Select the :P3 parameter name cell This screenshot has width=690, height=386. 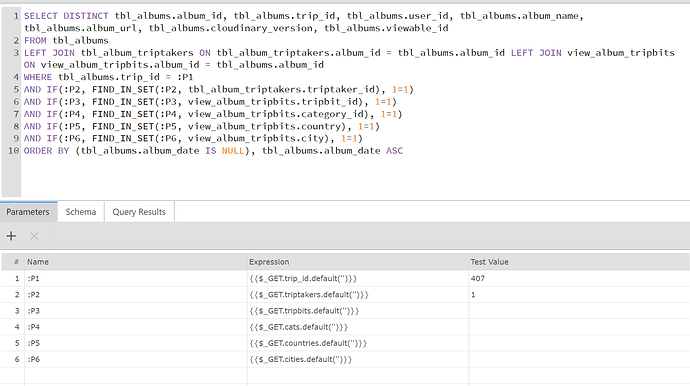click(x=136, y=311)
